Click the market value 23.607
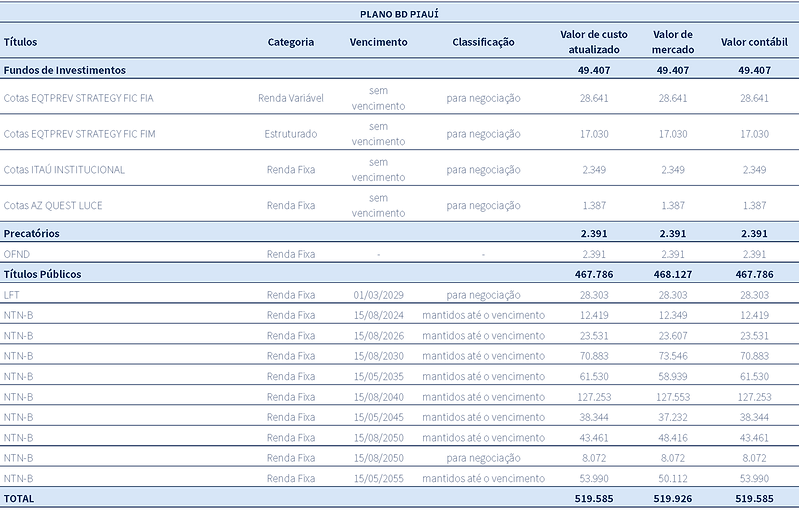Screen dimensions: 799x527 [x=673, y=335]
